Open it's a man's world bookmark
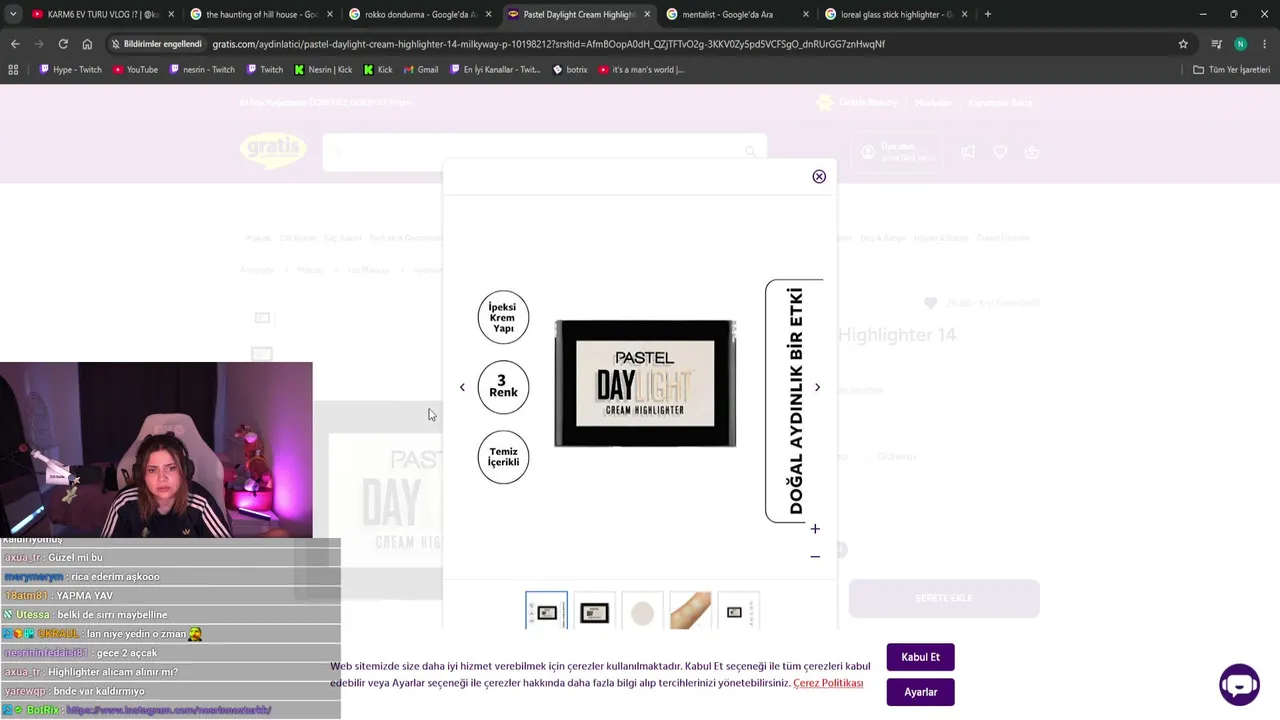This screenshot has width=1280, height=720. click(x=641, y=70)
